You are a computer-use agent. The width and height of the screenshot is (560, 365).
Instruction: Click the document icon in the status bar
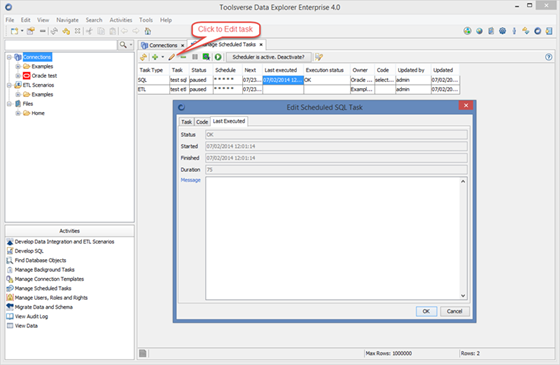pos(143,354)
